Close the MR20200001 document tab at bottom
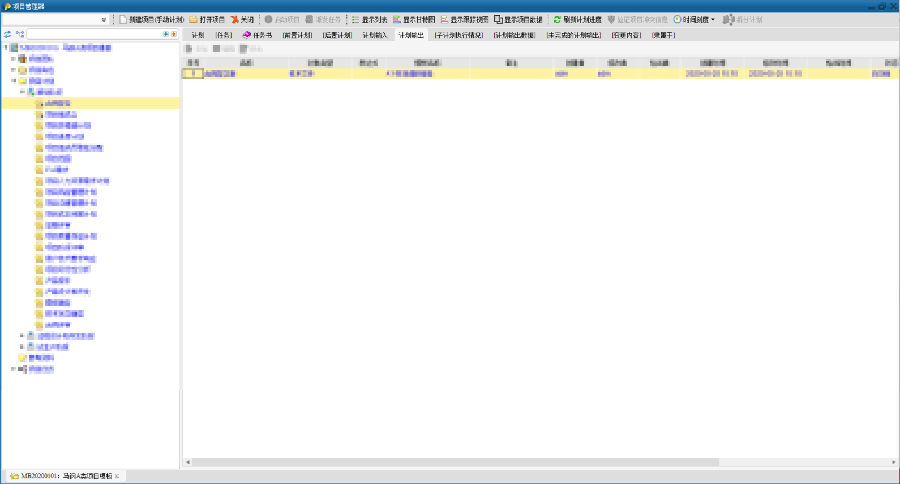 point(117,476)
